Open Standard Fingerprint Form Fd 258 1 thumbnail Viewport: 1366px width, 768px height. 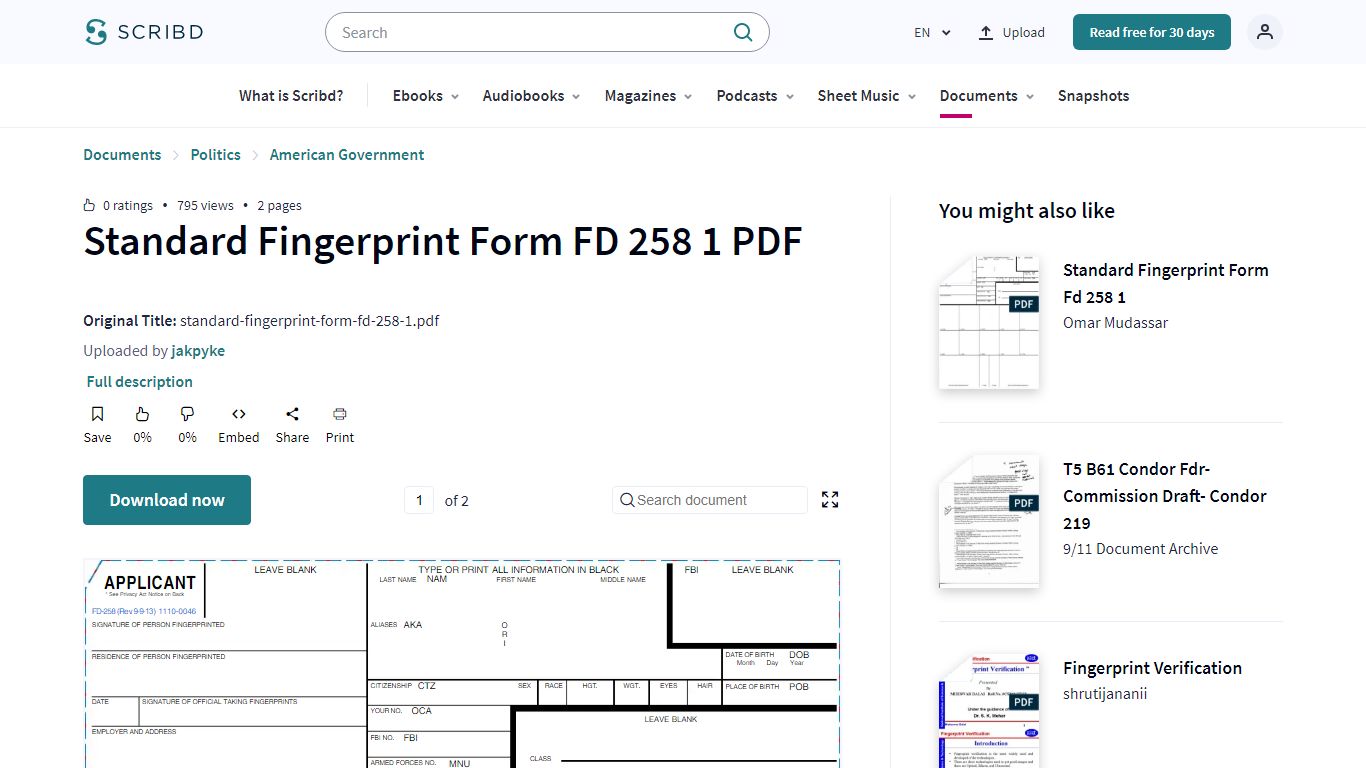click(989, 322)
